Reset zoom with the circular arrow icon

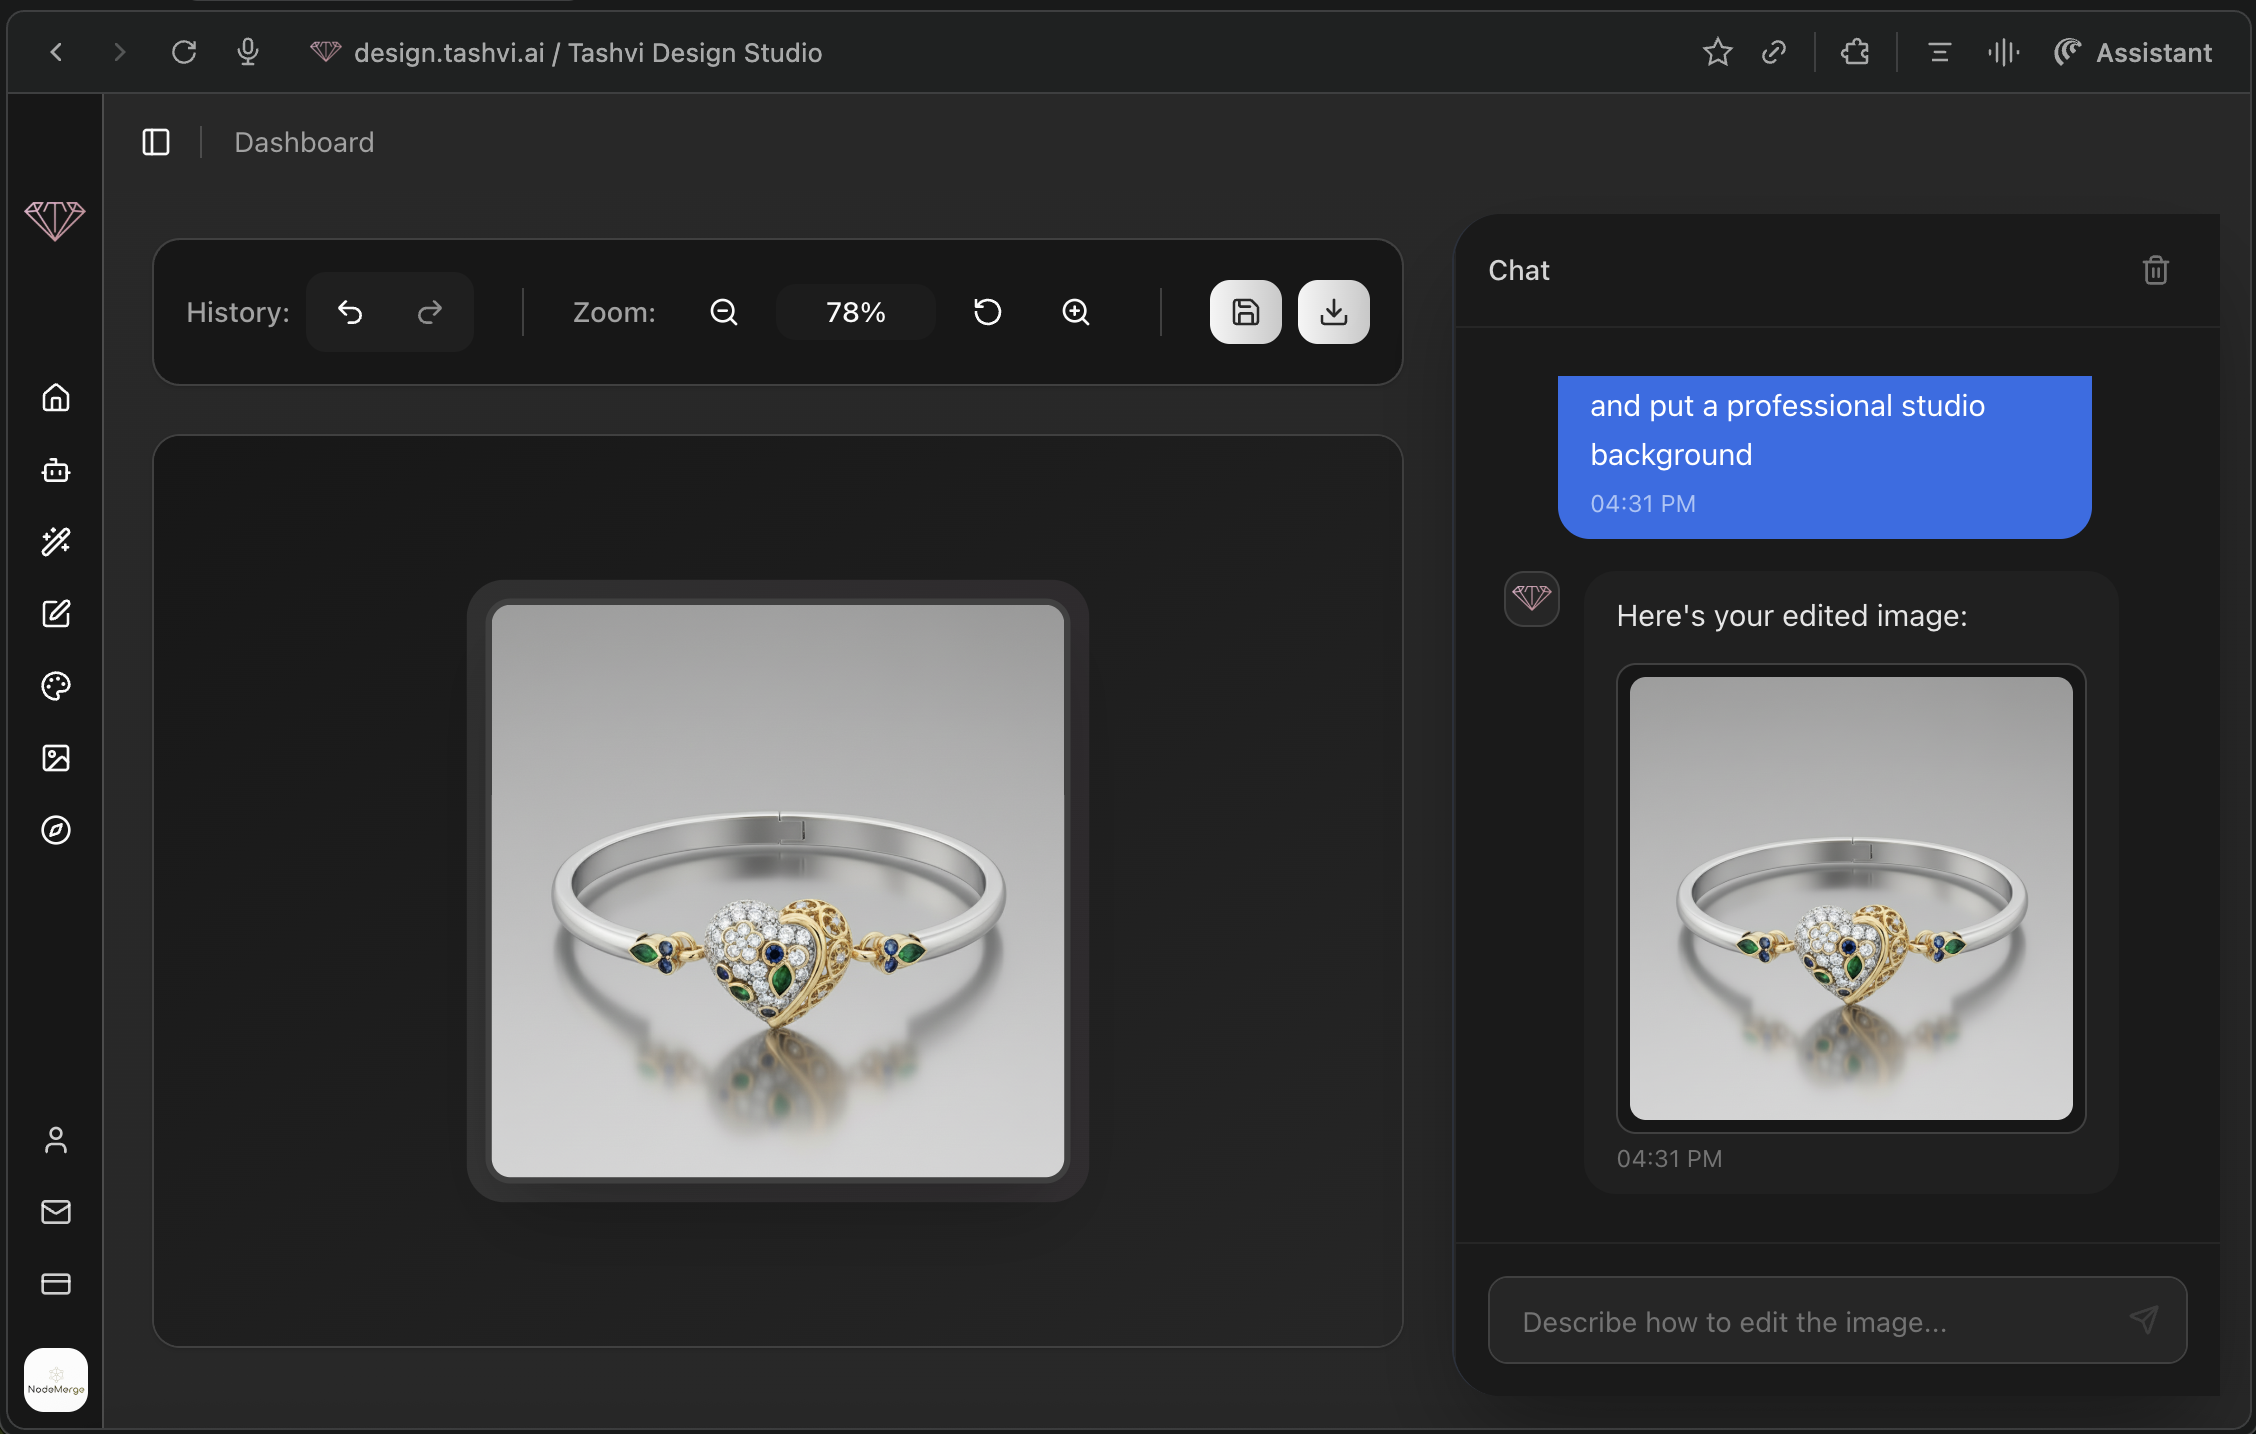pos(988,313)
